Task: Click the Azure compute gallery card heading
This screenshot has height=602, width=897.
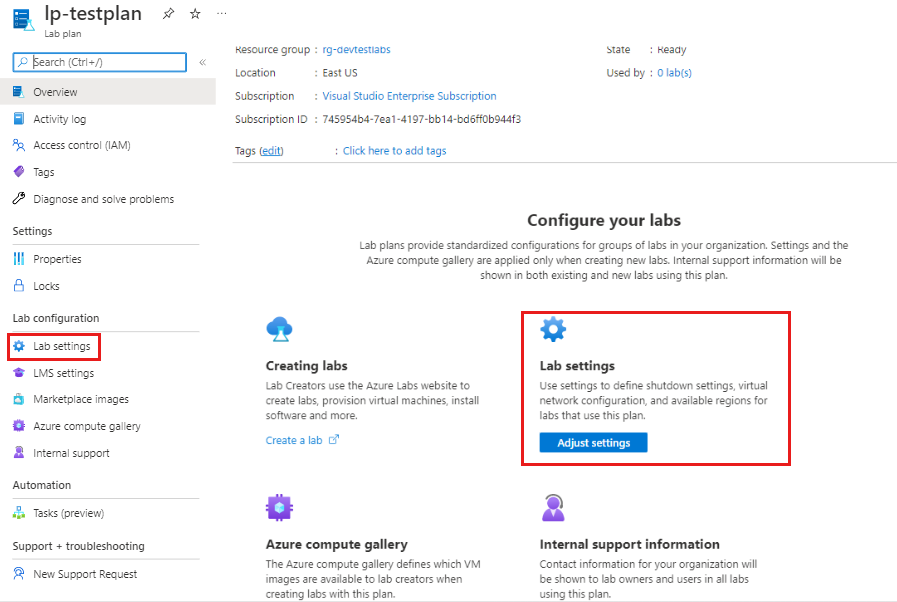Action: pyautogui.click(x=336, y=544)
